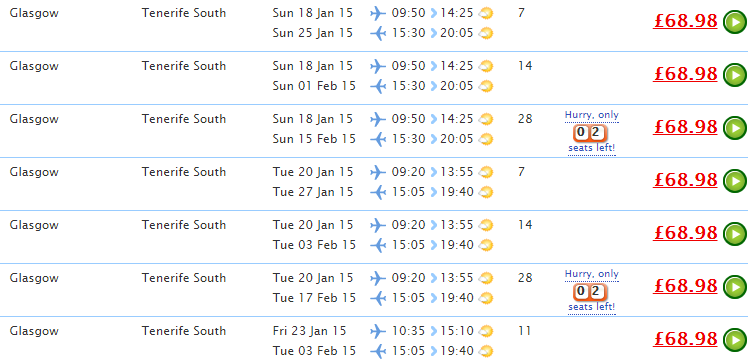Click seats counter badge on Sun 18 Jan 28-night row
Viewport: 751px width, 364px height.
click(590, 133)
